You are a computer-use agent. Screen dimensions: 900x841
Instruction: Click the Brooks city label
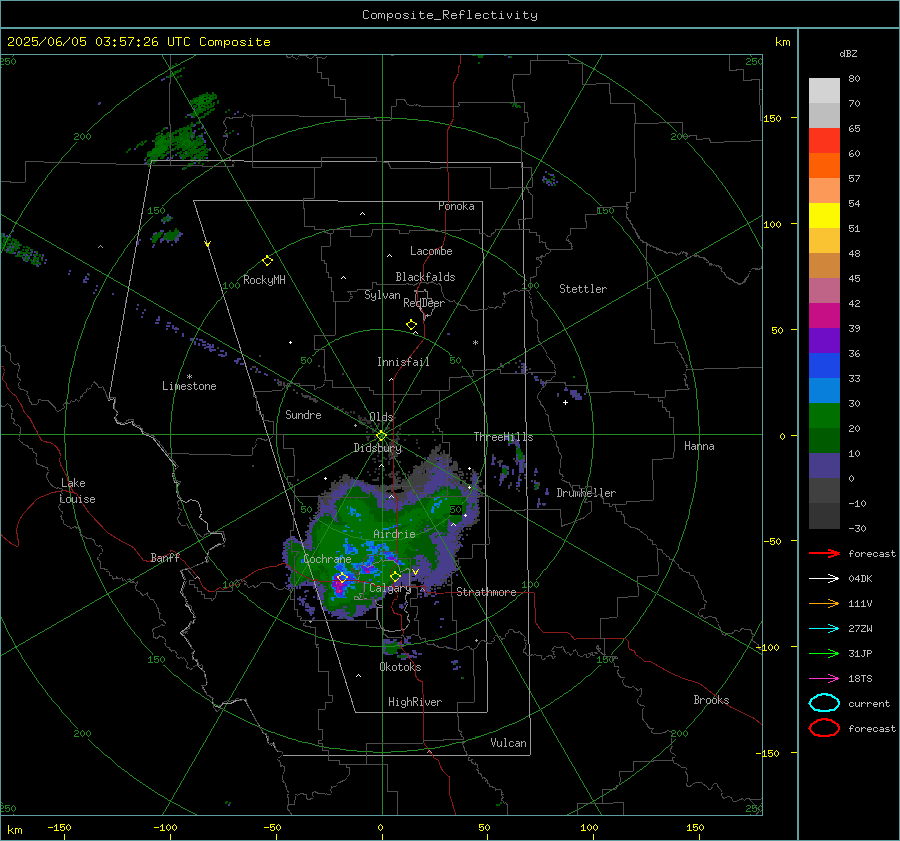[711, 700]
